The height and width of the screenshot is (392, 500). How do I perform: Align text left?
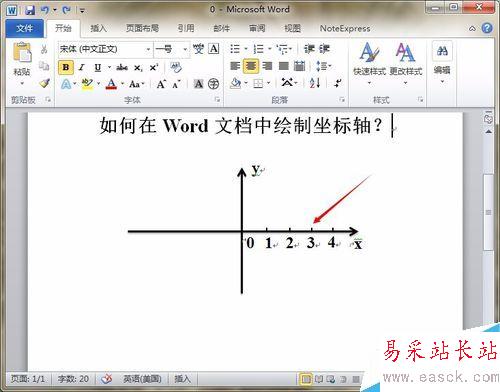(235, 66)
